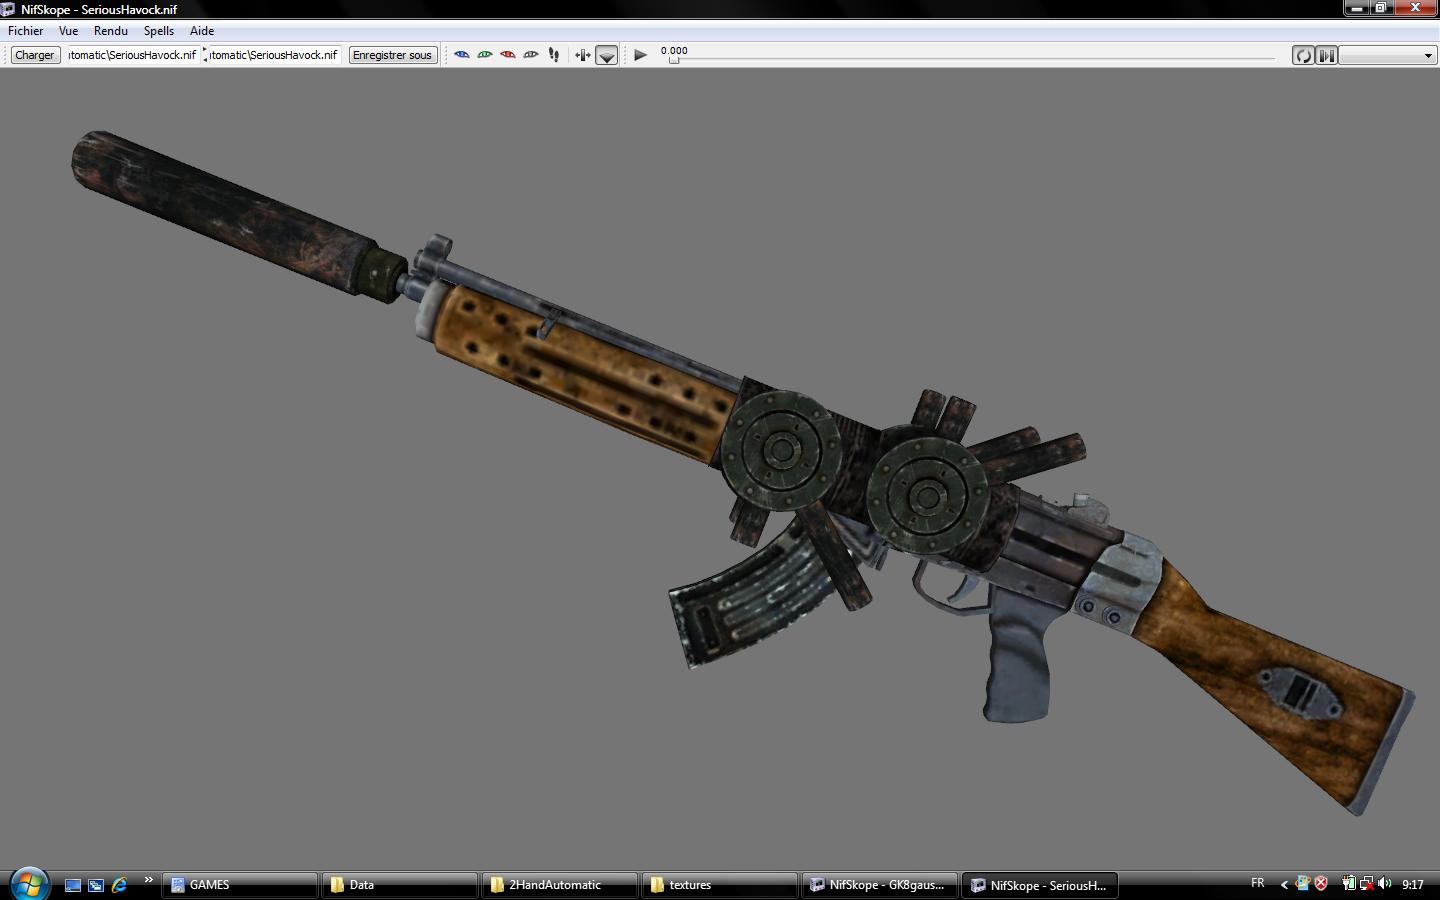Open the Fichier menu
The width and height of the screenshot is (1440, 900).
point(26,31)
